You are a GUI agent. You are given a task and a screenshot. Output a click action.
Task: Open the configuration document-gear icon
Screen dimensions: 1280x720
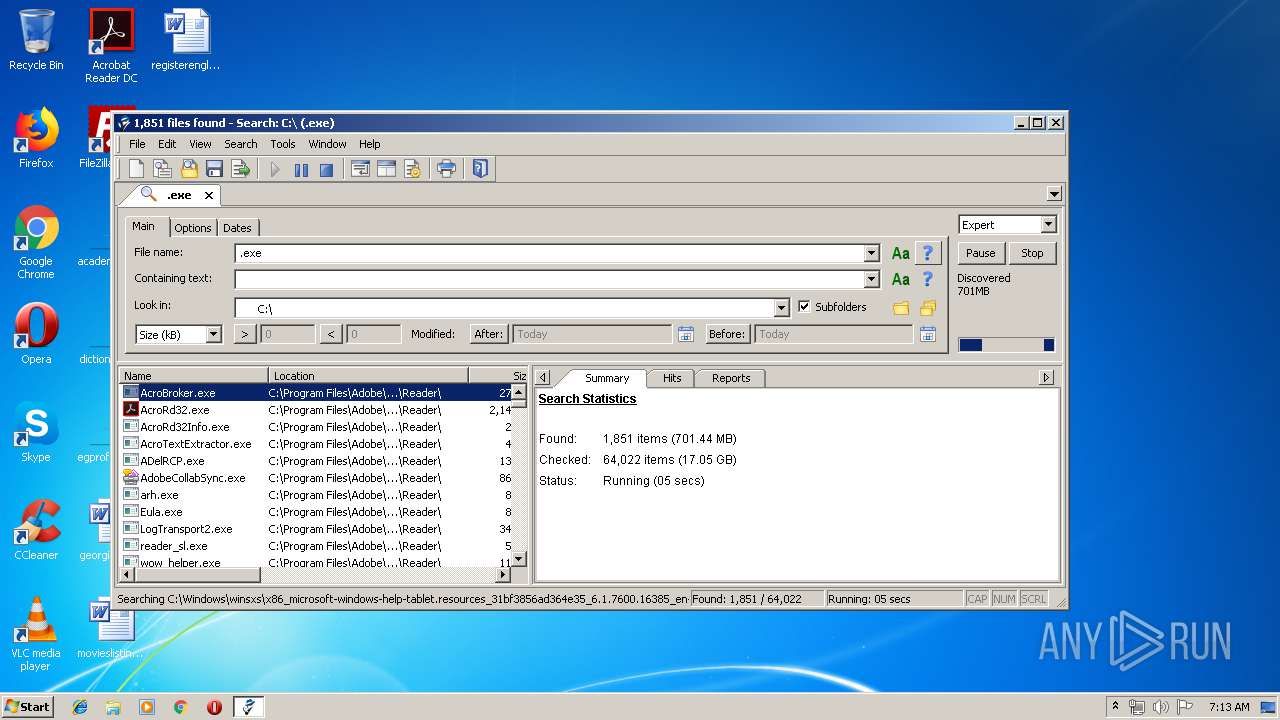pyautogui.click(x=412, y=169)
